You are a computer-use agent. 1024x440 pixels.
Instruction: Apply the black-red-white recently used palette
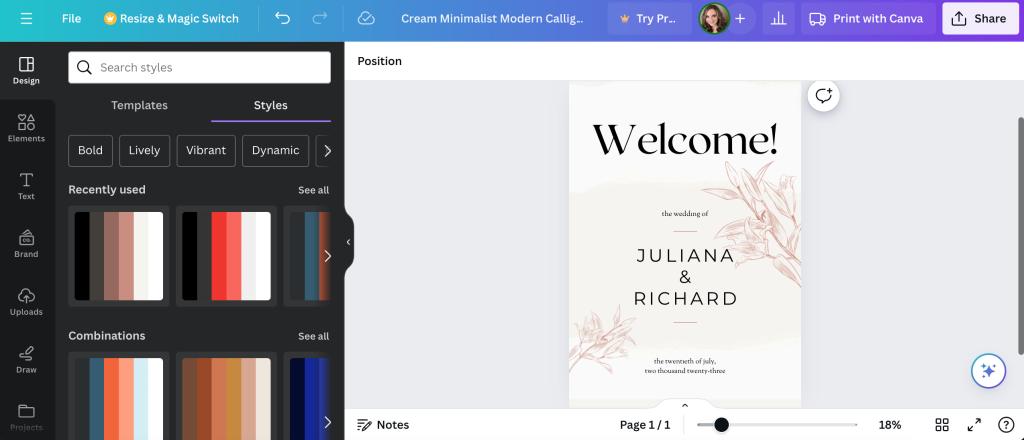coord(226,256)
